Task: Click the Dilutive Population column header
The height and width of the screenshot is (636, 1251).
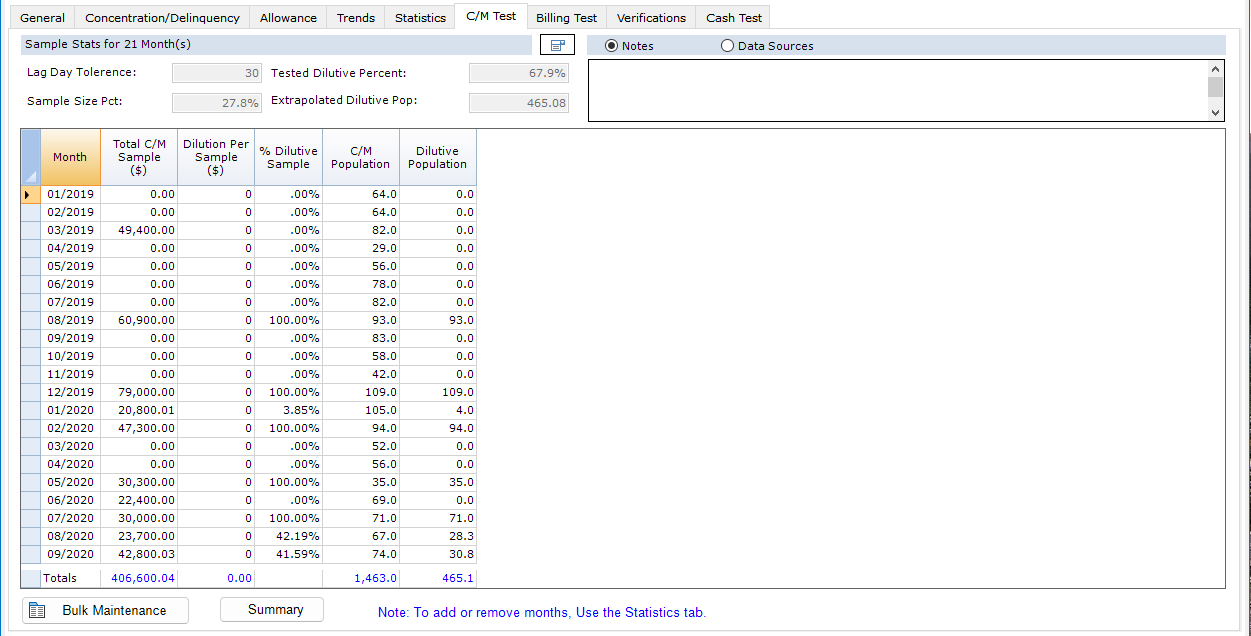Action: (x=437, y=157)
